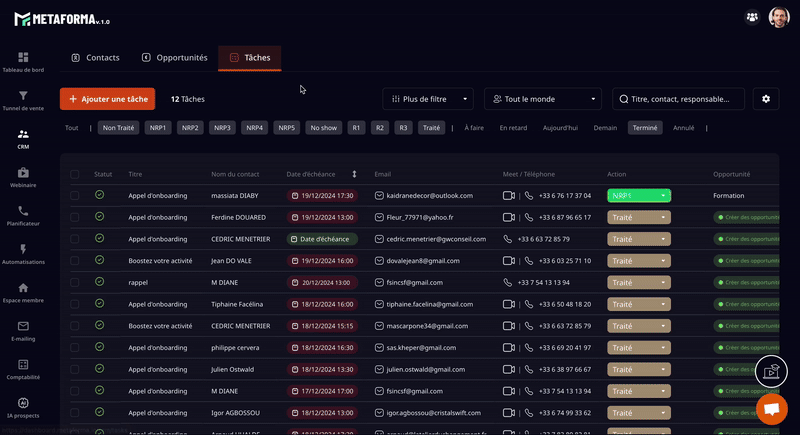Open Automatisations lightning icon
This screenshot has width=800, height=435.
click(23, 251)
